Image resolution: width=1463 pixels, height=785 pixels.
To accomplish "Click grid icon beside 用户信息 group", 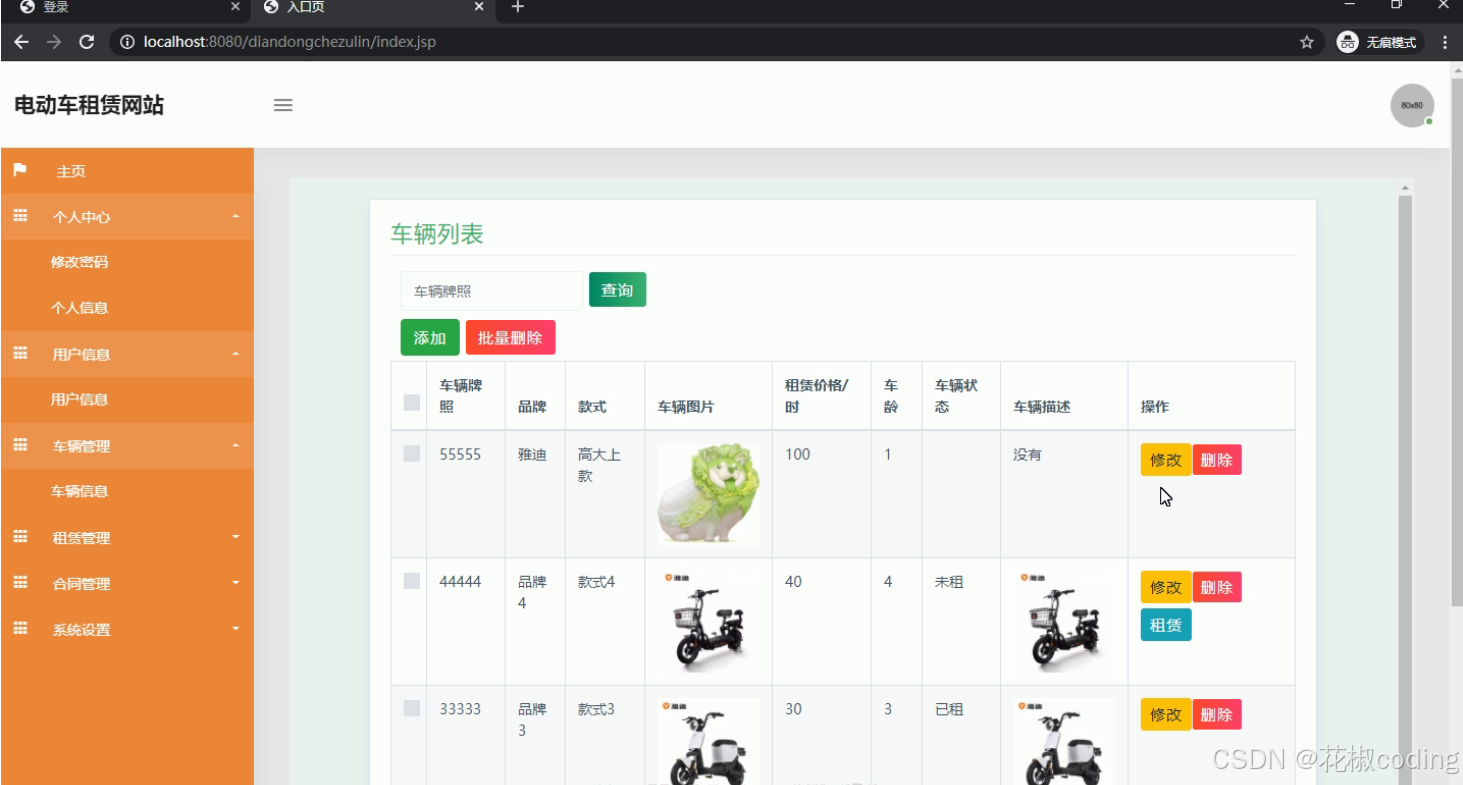I will coord(20,353).
